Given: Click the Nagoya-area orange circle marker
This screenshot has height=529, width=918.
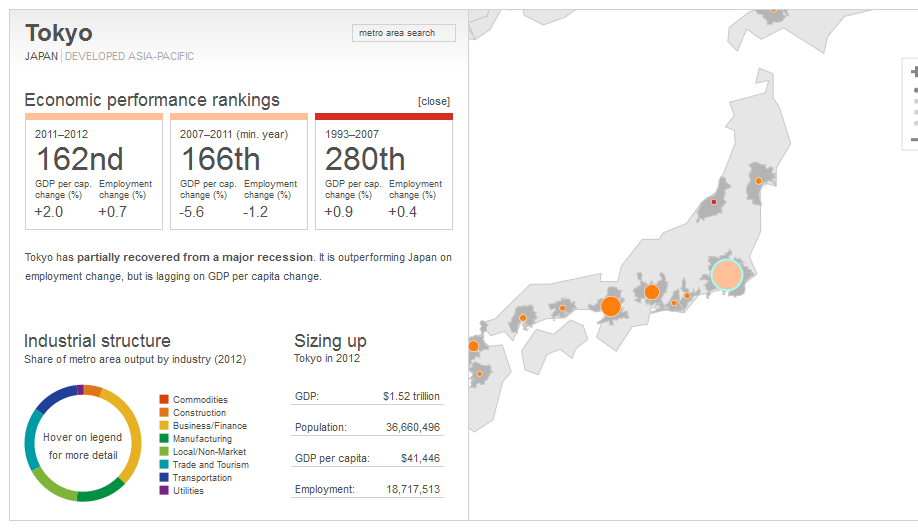Looking at the screenshot, I should coord(651,292).
